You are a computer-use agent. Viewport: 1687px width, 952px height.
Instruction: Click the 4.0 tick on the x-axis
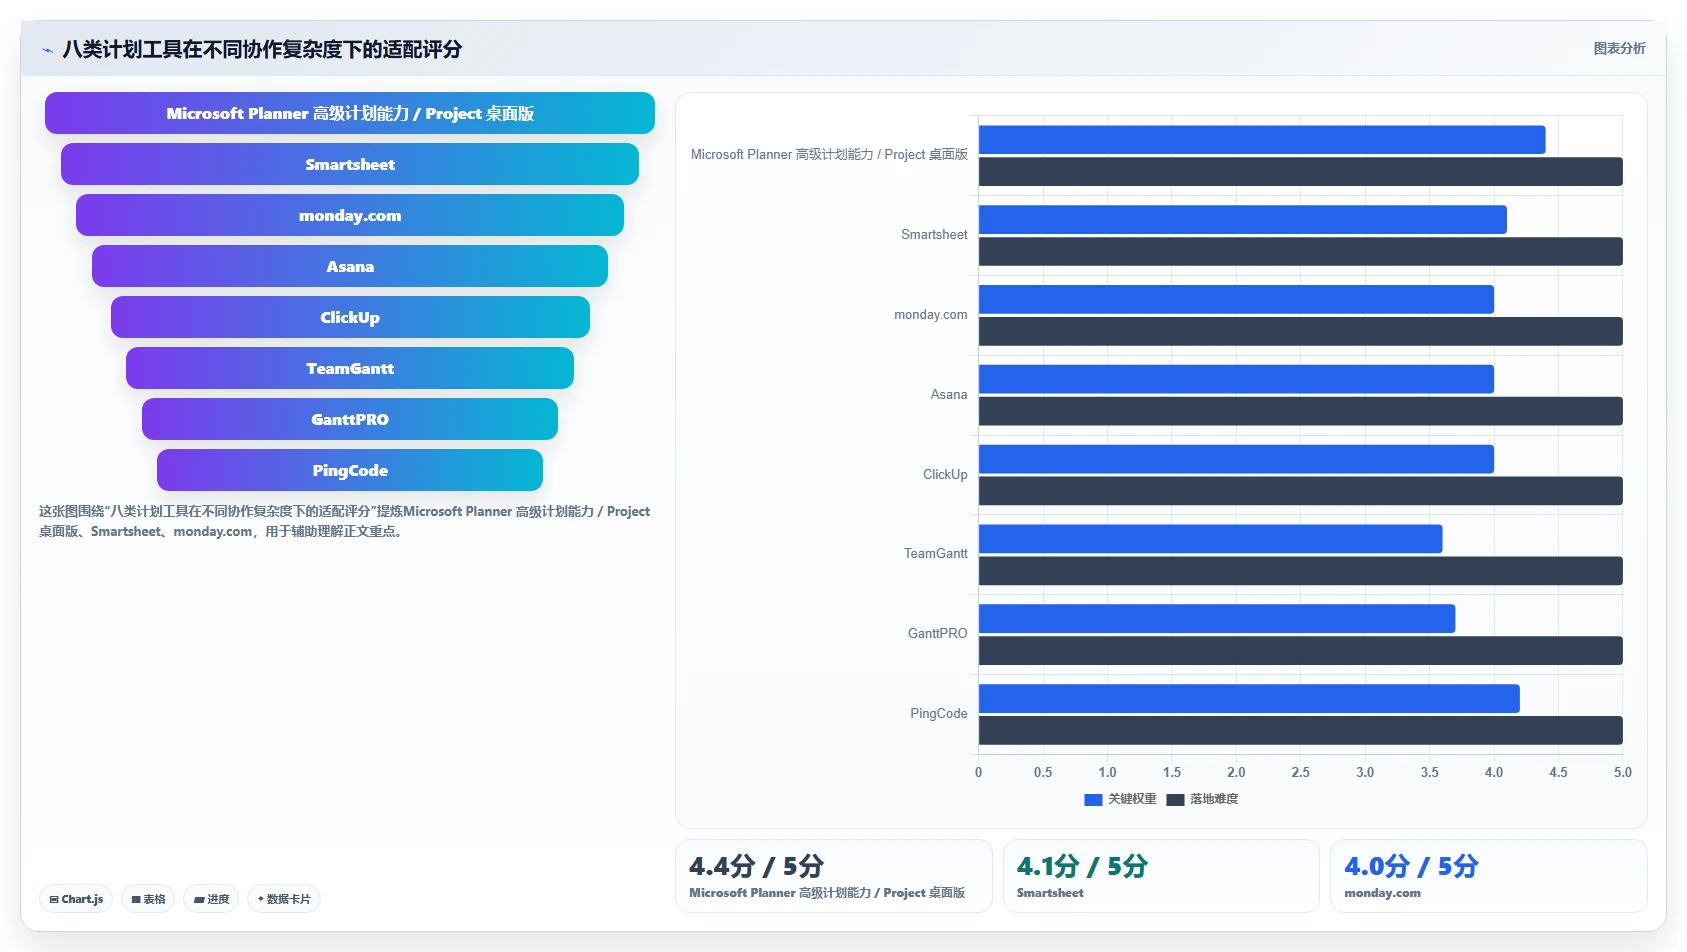(x=1494, y=772)
